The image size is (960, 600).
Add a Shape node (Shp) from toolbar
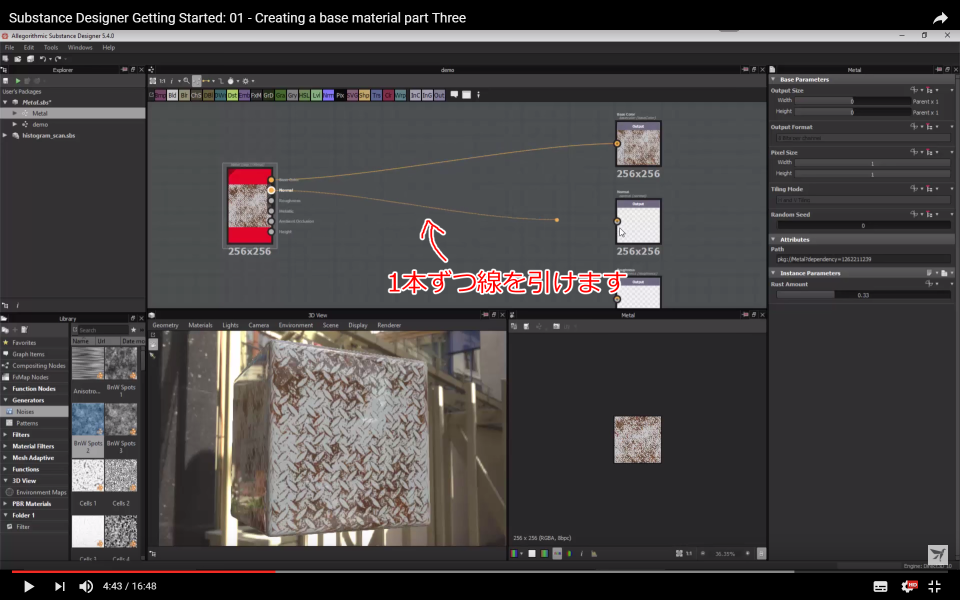click(x=364, y=96)
